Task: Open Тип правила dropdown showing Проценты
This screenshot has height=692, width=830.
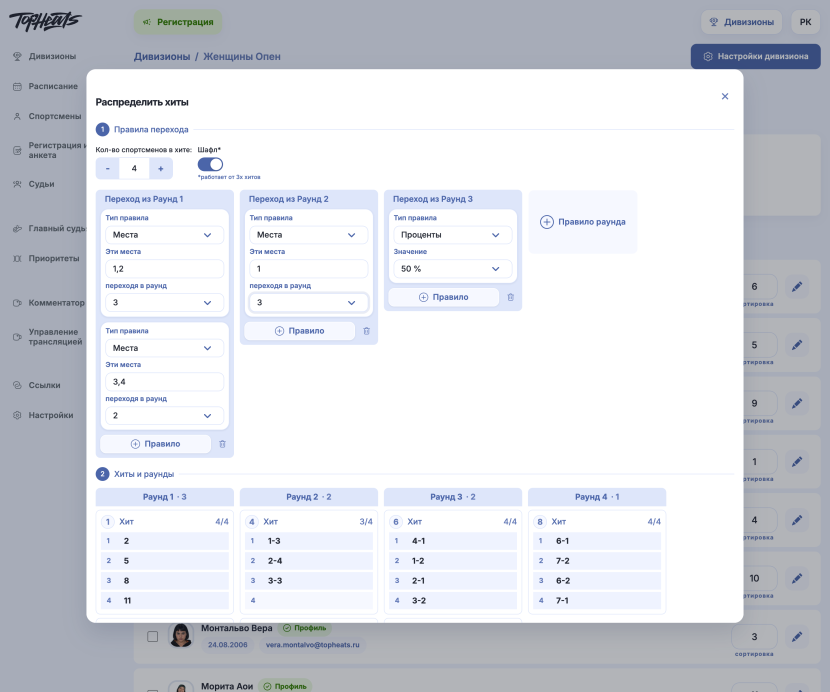Action: pos(453,235)
